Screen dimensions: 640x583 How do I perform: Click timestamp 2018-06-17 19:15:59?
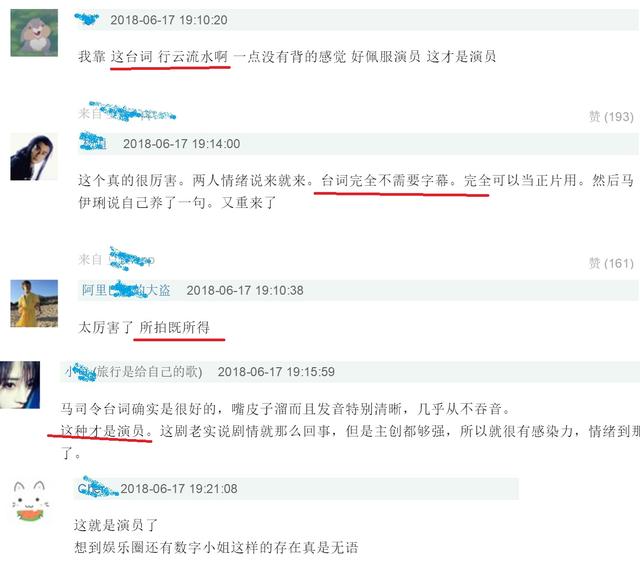(276, 372)
